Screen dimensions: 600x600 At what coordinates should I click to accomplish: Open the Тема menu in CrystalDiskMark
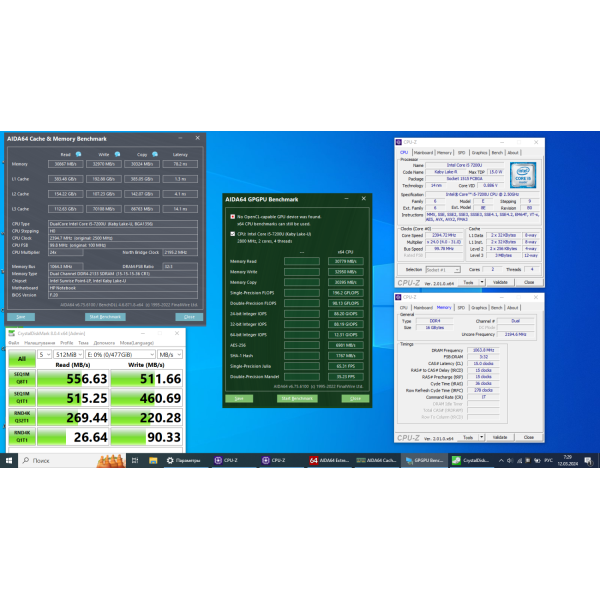[x=83, y=343]
